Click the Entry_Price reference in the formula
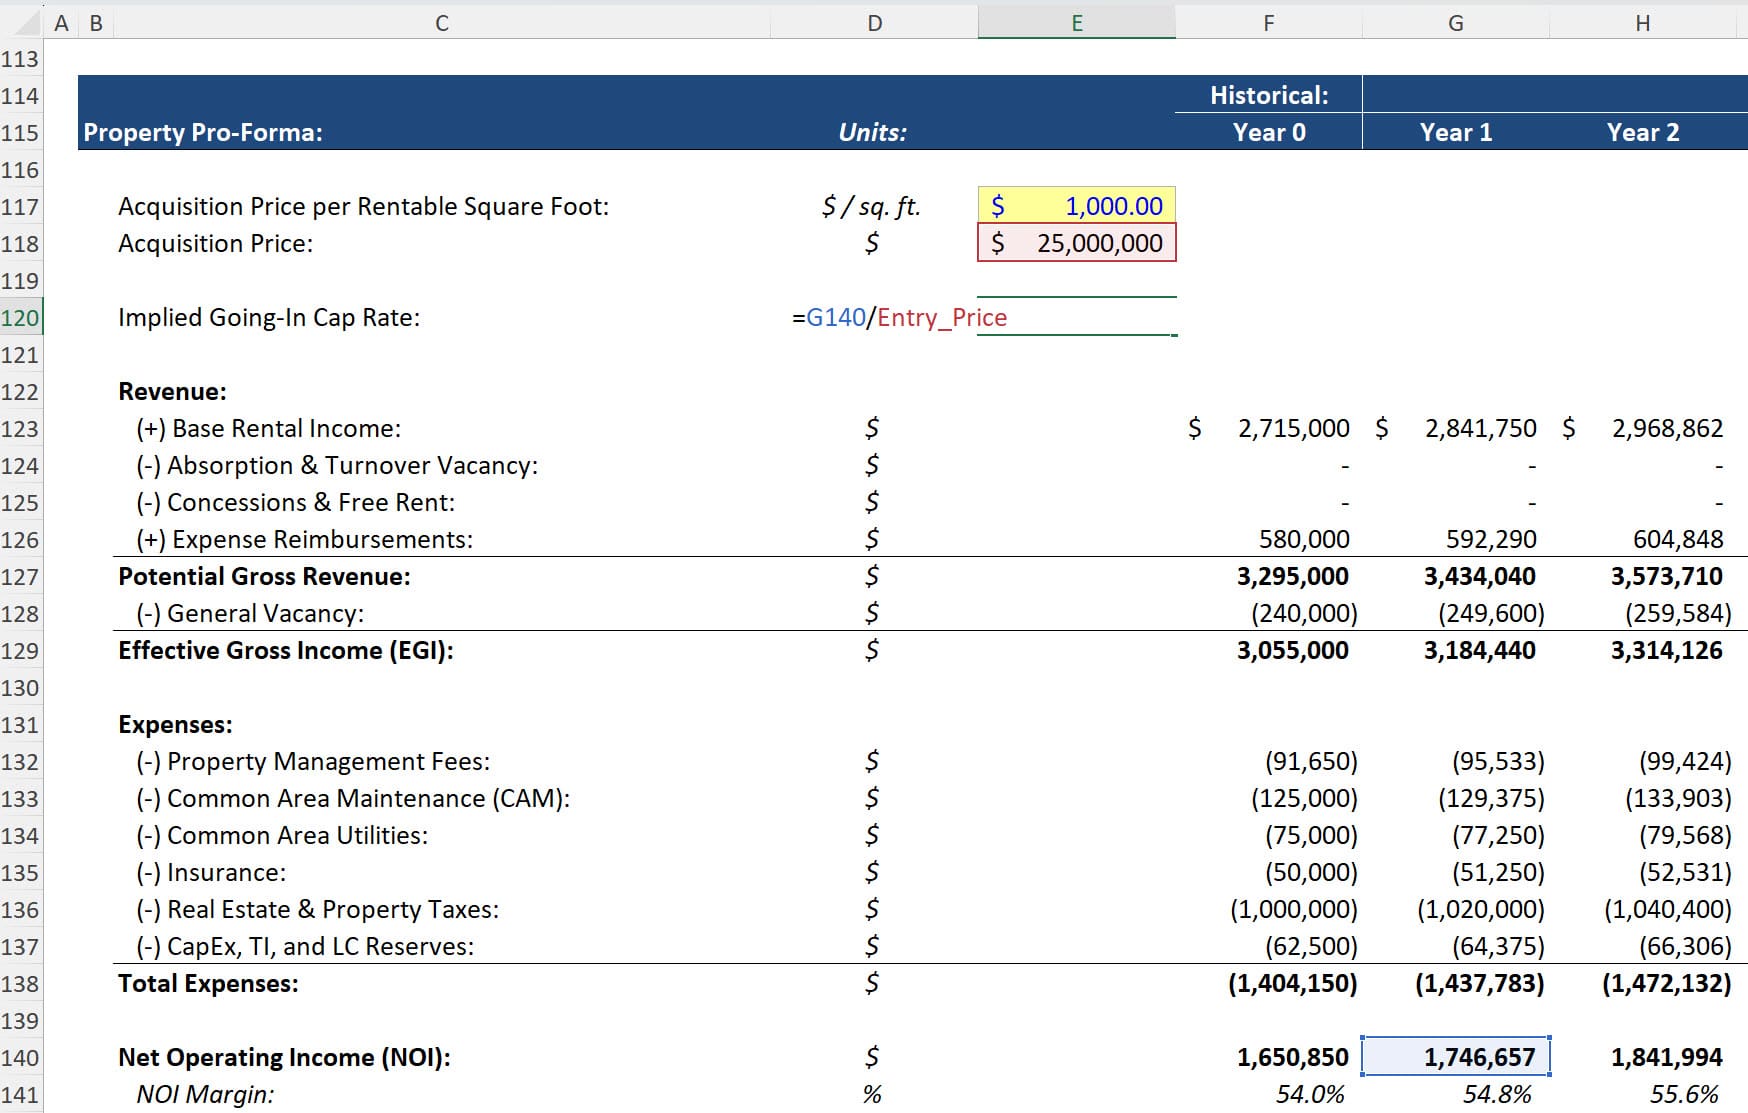1748x1113 pixels. click(x=940, y=317)
